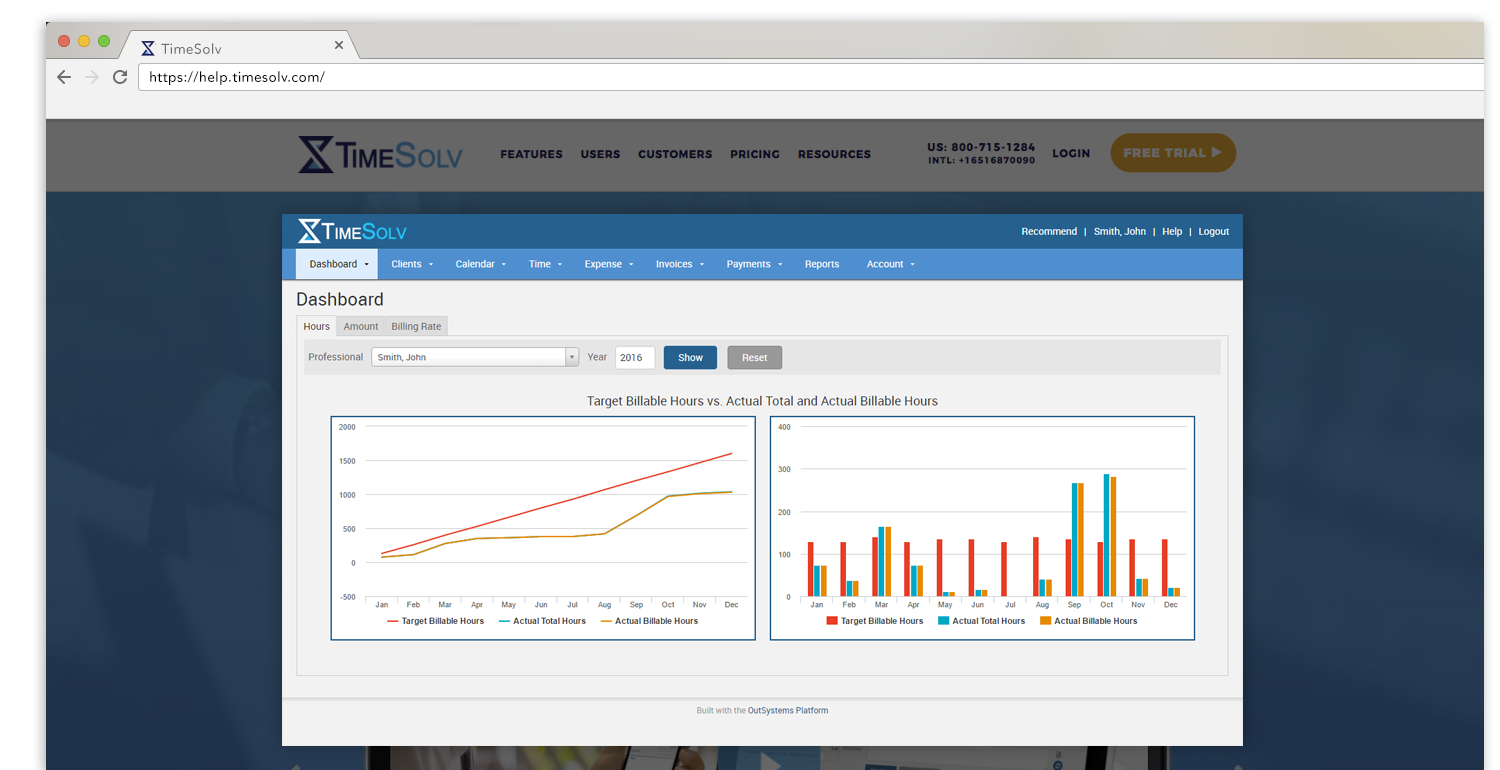Image resolution: width=1500 pixels, height=770 pixels.
Task: Toggle Target Billable Hours red bar legend
Action: coord(874,621)
